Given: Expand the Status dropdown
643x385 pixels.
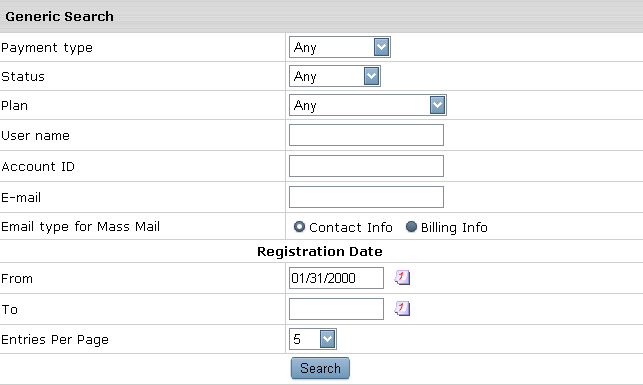Looking at the screenshot, I should click(335, 76).
